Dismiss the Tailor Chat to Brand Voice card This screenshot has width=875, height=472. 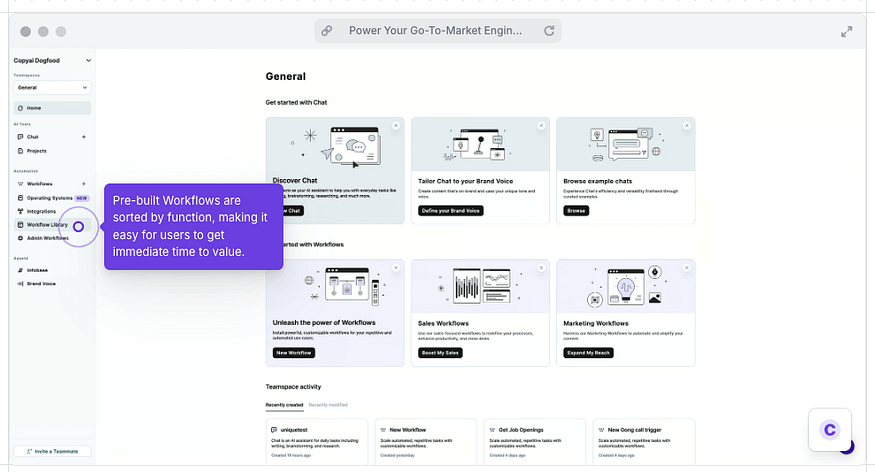541,126
